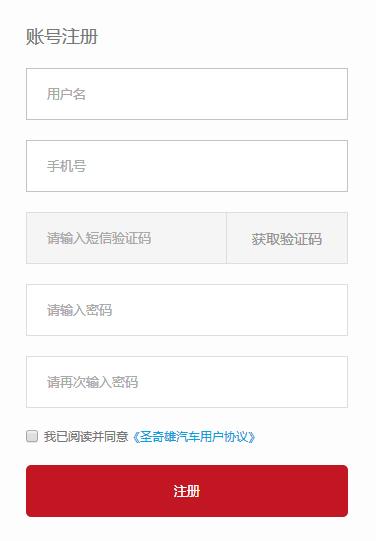The image size is (376, 541).
Task: Focus the 请输入密码 password field
Action: point(187,310)
